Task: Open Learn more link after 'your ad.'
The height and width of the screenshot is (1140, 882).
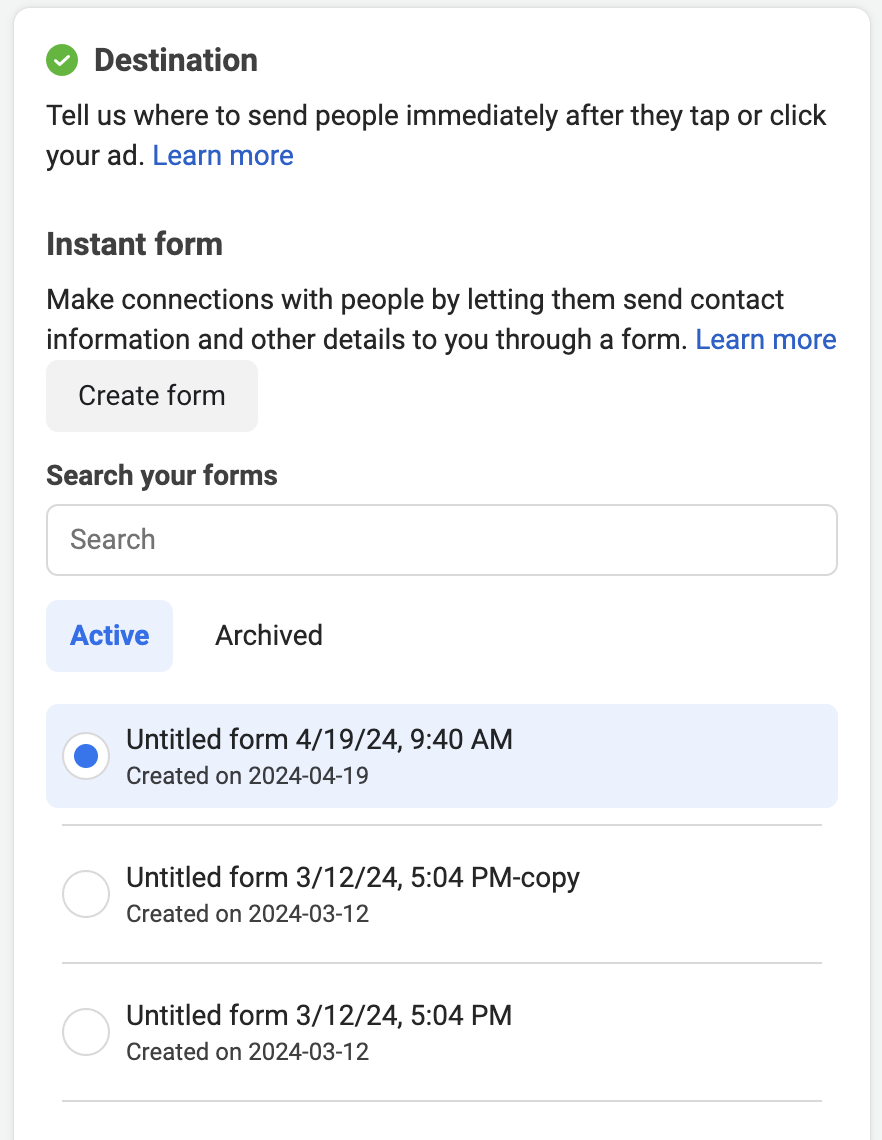Action: [222, 156]
